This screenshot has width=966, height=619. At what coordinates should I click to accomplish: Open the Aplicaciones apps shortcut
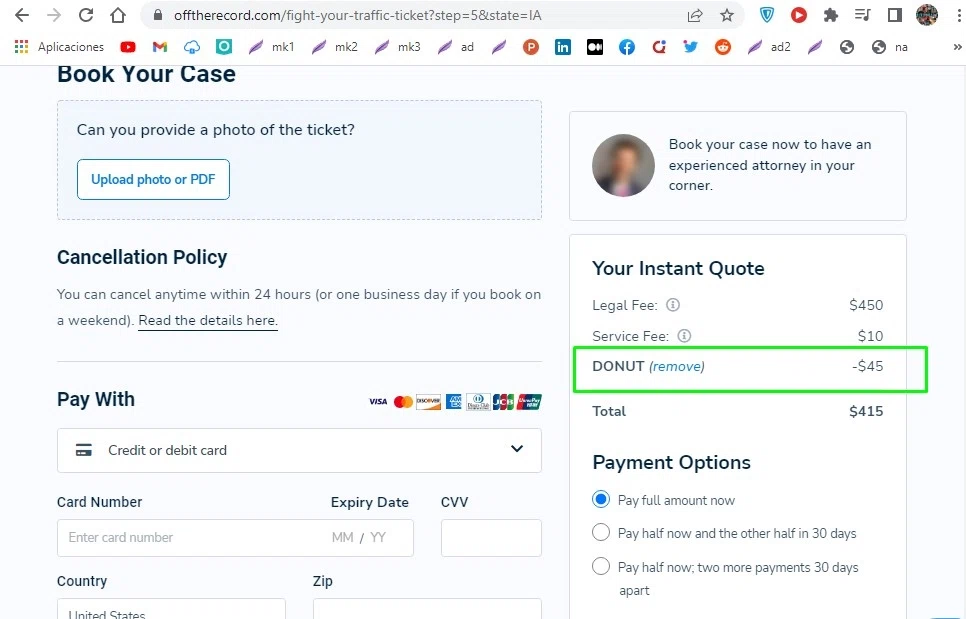60,47
